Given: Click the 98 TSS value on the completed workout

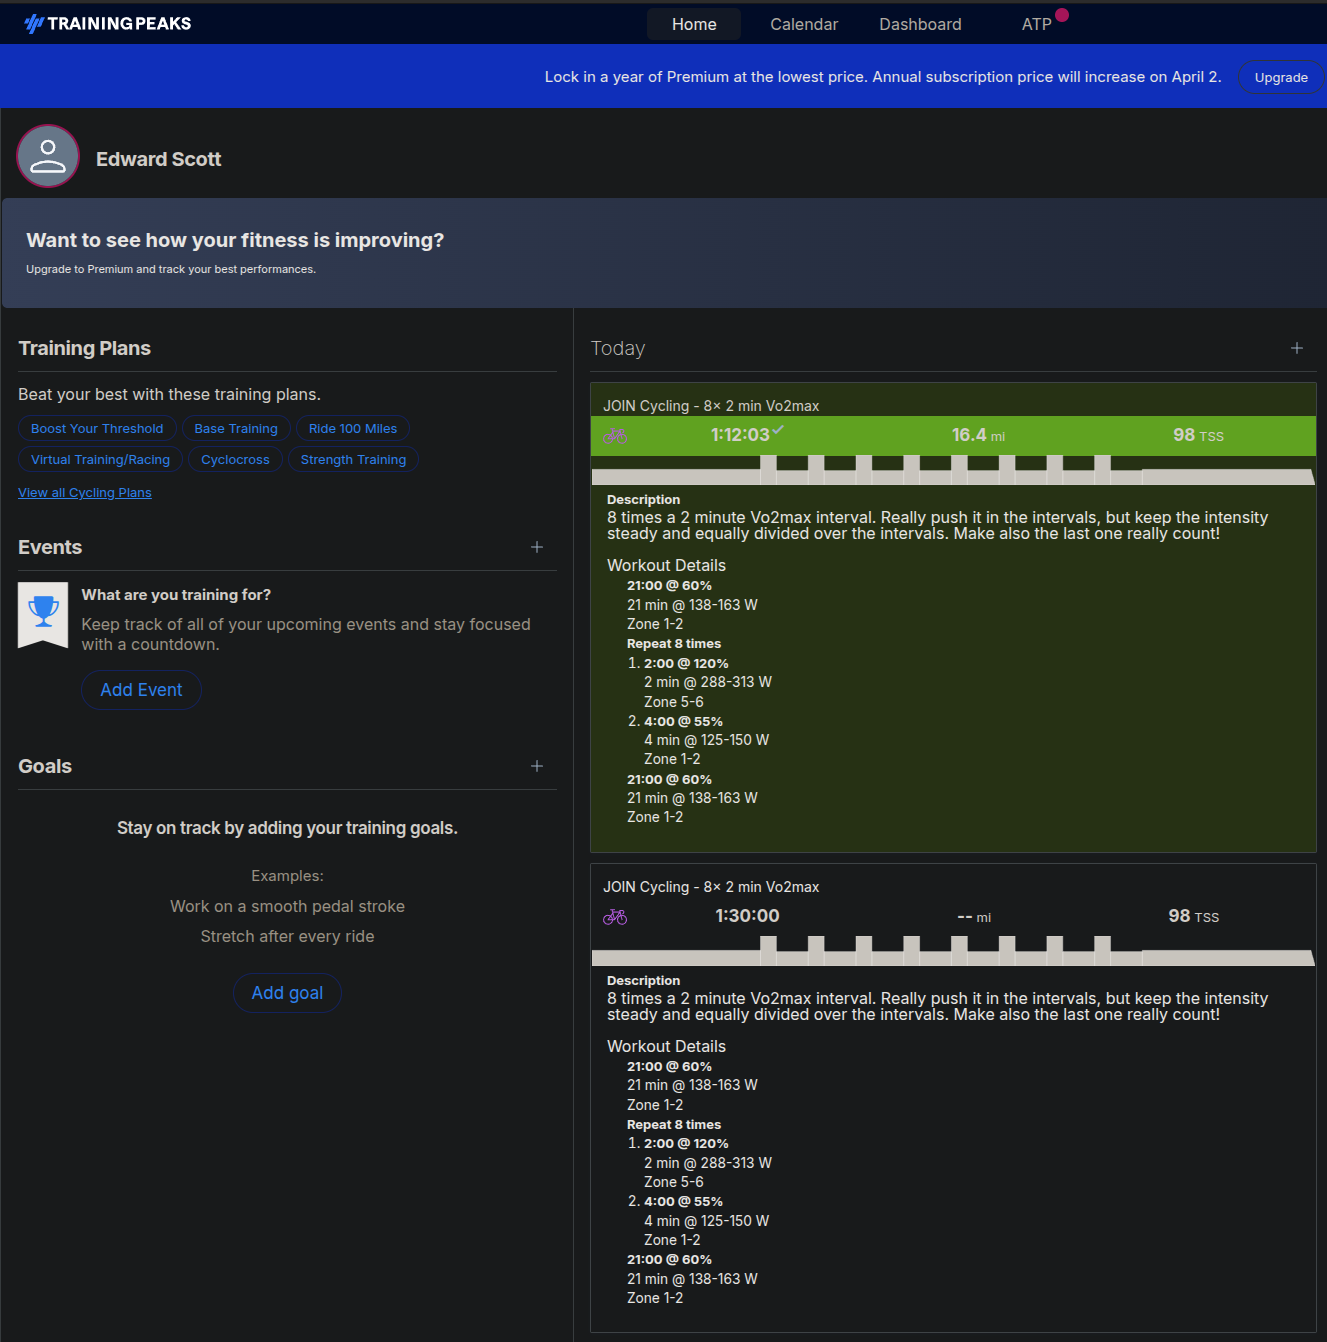Looking at the screenshot, I should pos(1198,435).
